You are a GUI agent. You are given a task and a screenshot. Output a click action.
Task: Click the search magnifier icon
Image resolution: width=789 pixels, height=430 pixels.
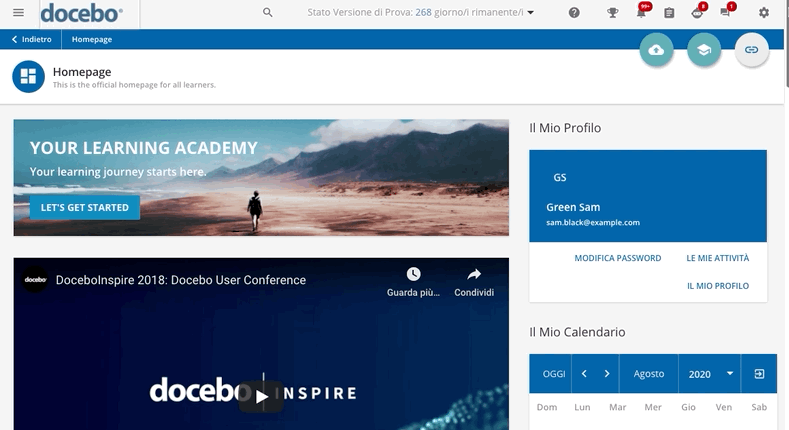tap(267, 13)
